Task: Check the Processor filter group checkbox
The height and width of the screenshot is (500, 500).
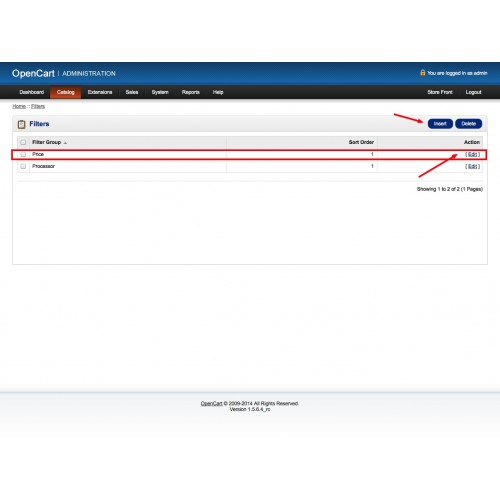Action: tap(23, 166)
